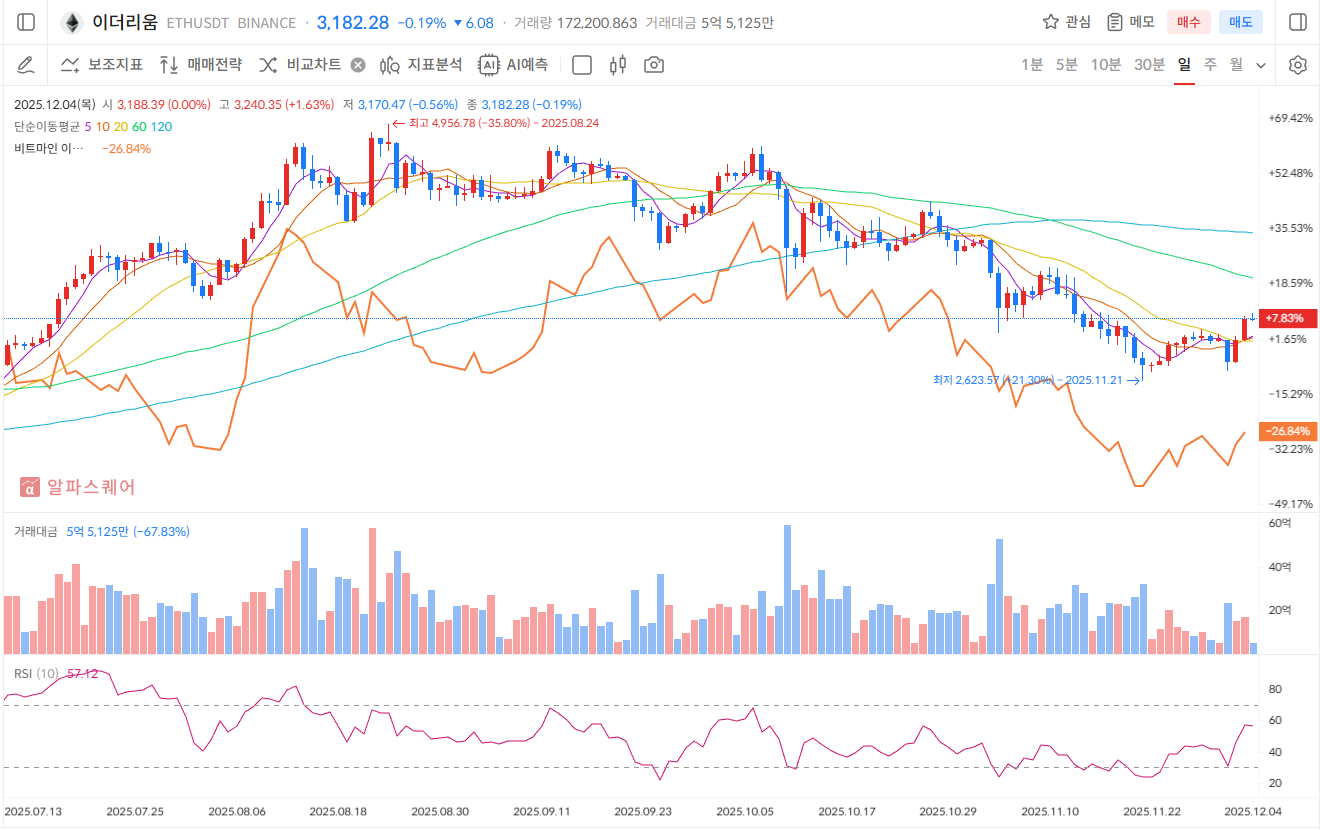Switch to the 주 weekly timeframe
The width and height of the screenshot is (1320, 830).
point(1210,65)
